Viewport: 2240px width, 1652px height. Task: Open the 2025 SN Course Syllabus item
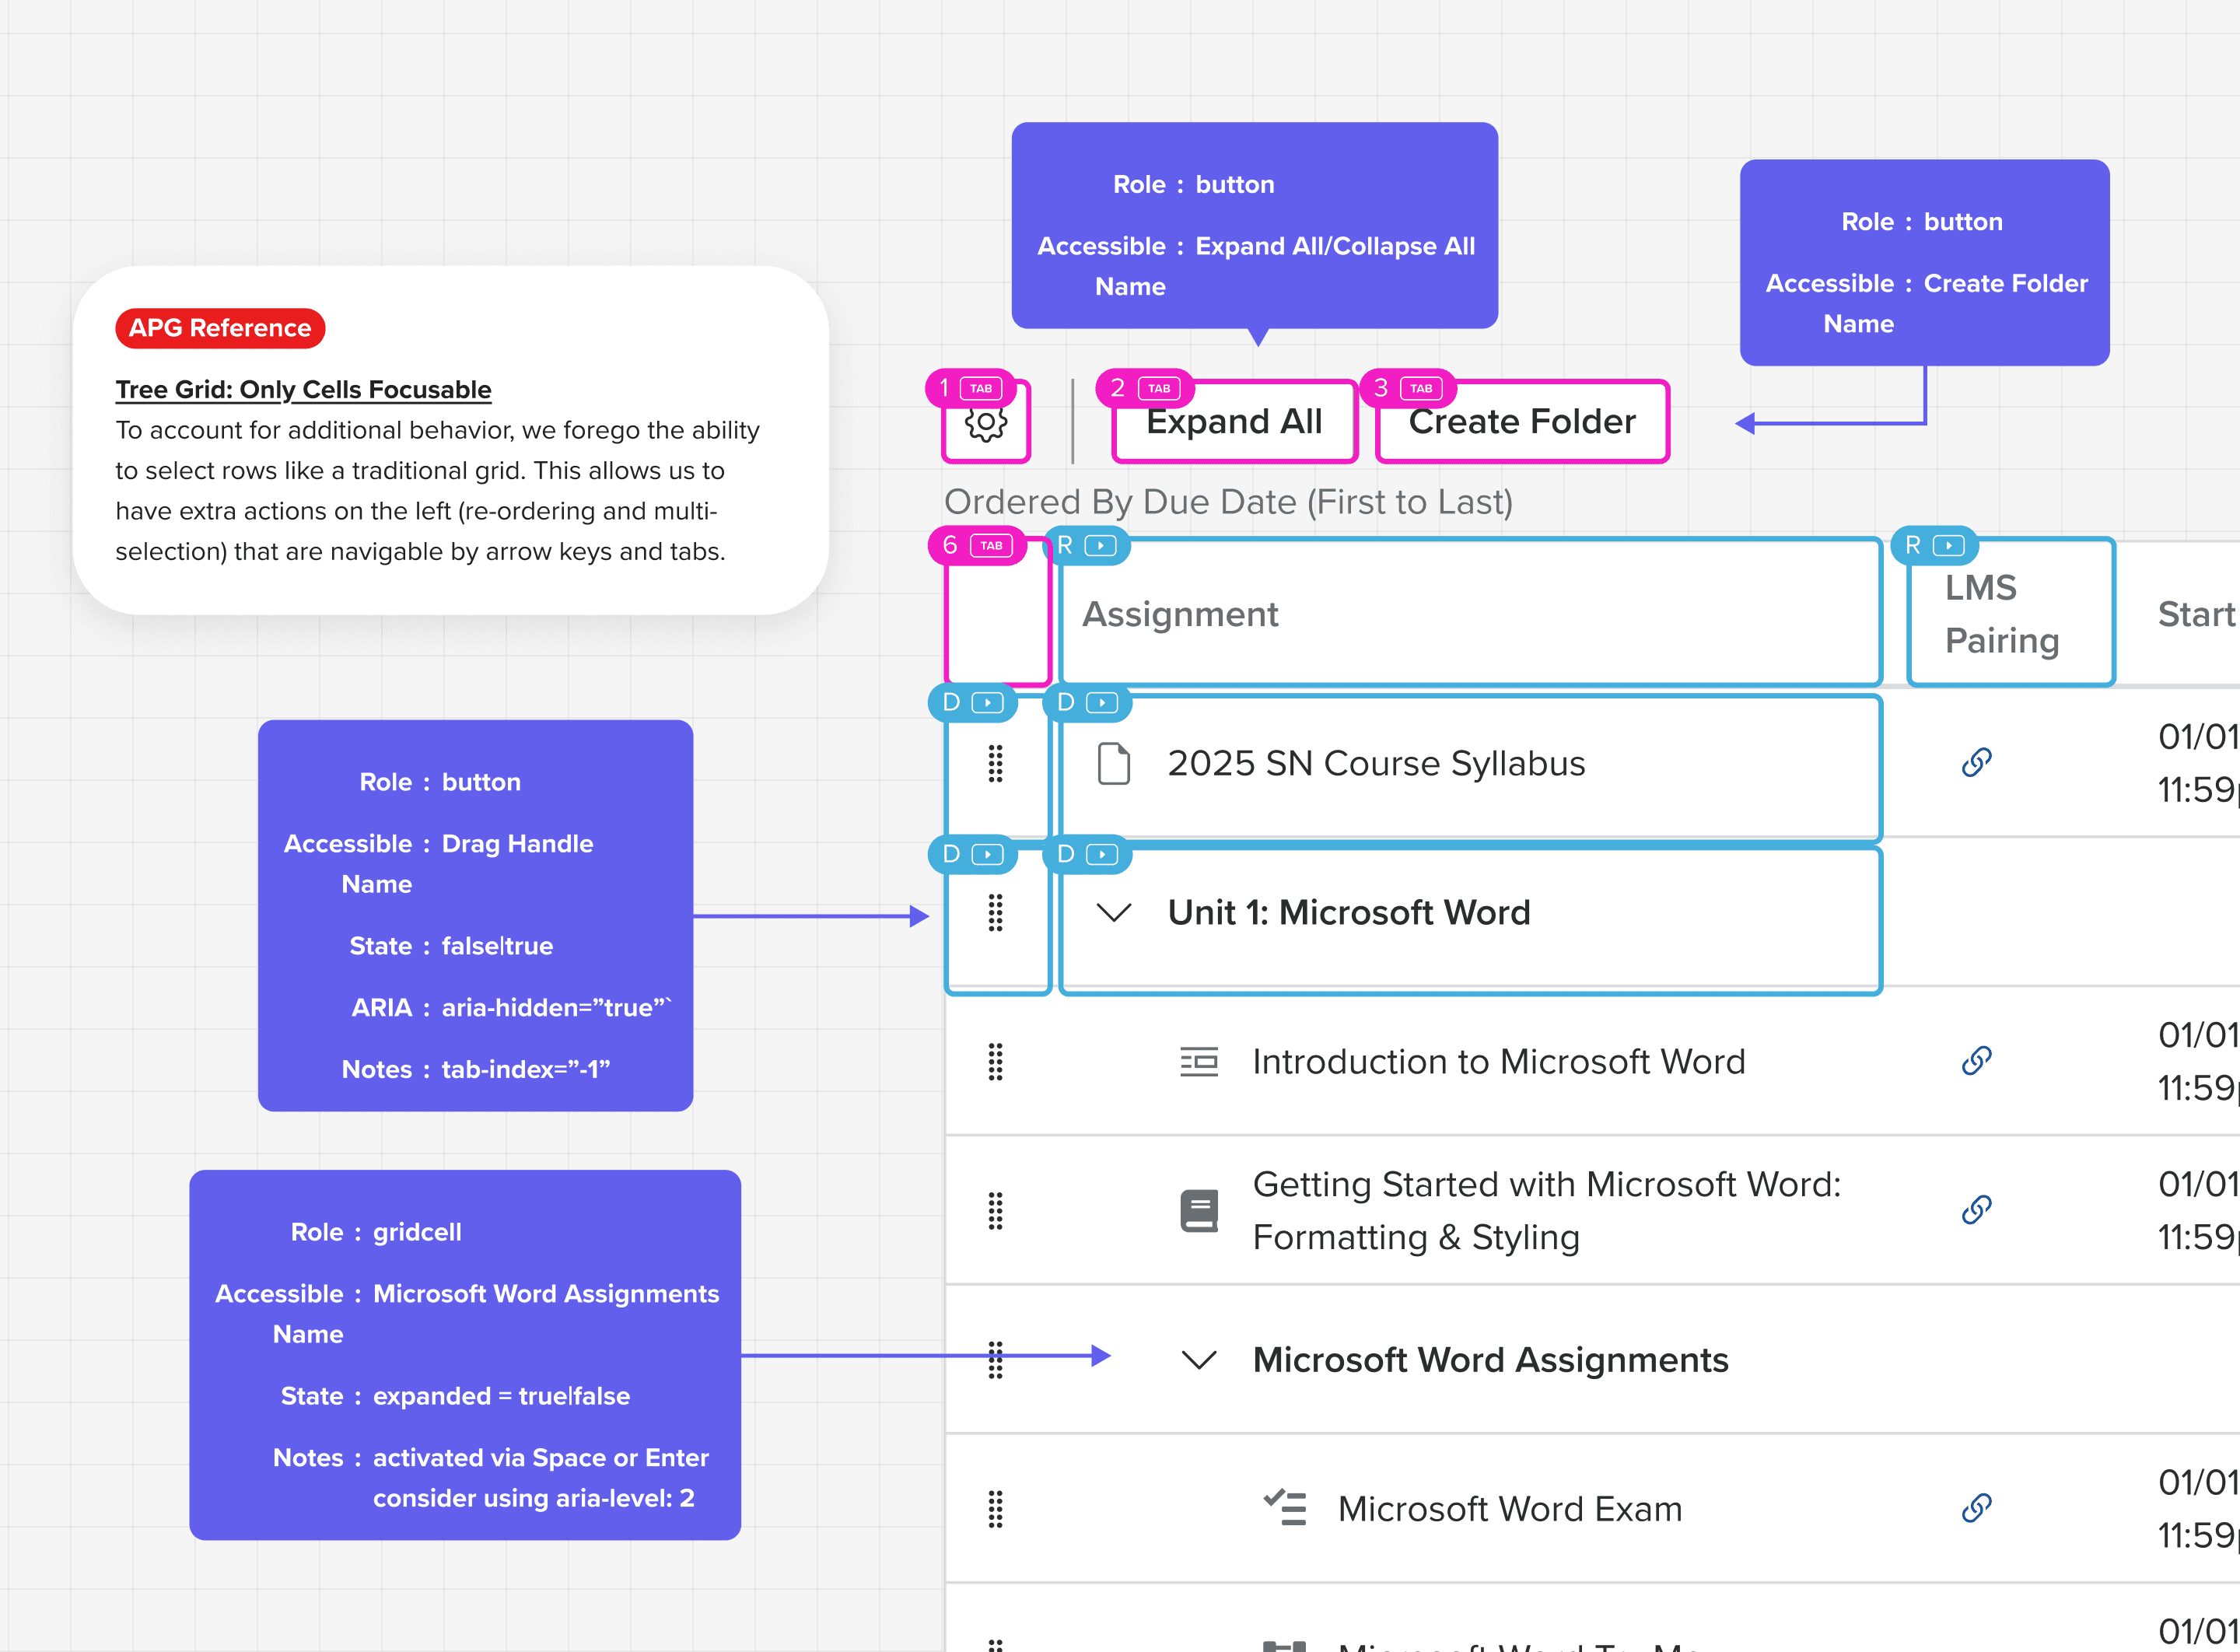[1375, 763]
